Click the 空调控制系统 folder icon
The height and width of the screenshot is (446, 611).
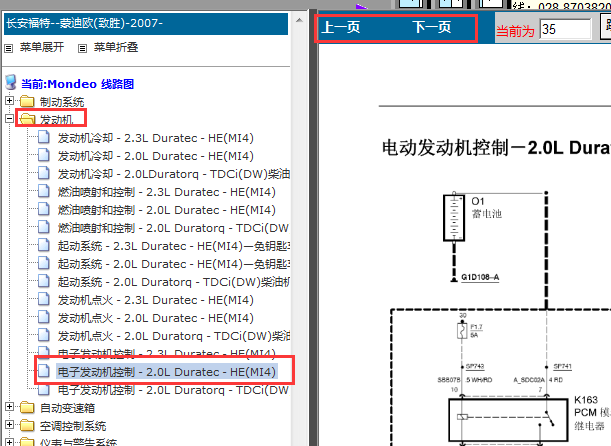point(27,425)
